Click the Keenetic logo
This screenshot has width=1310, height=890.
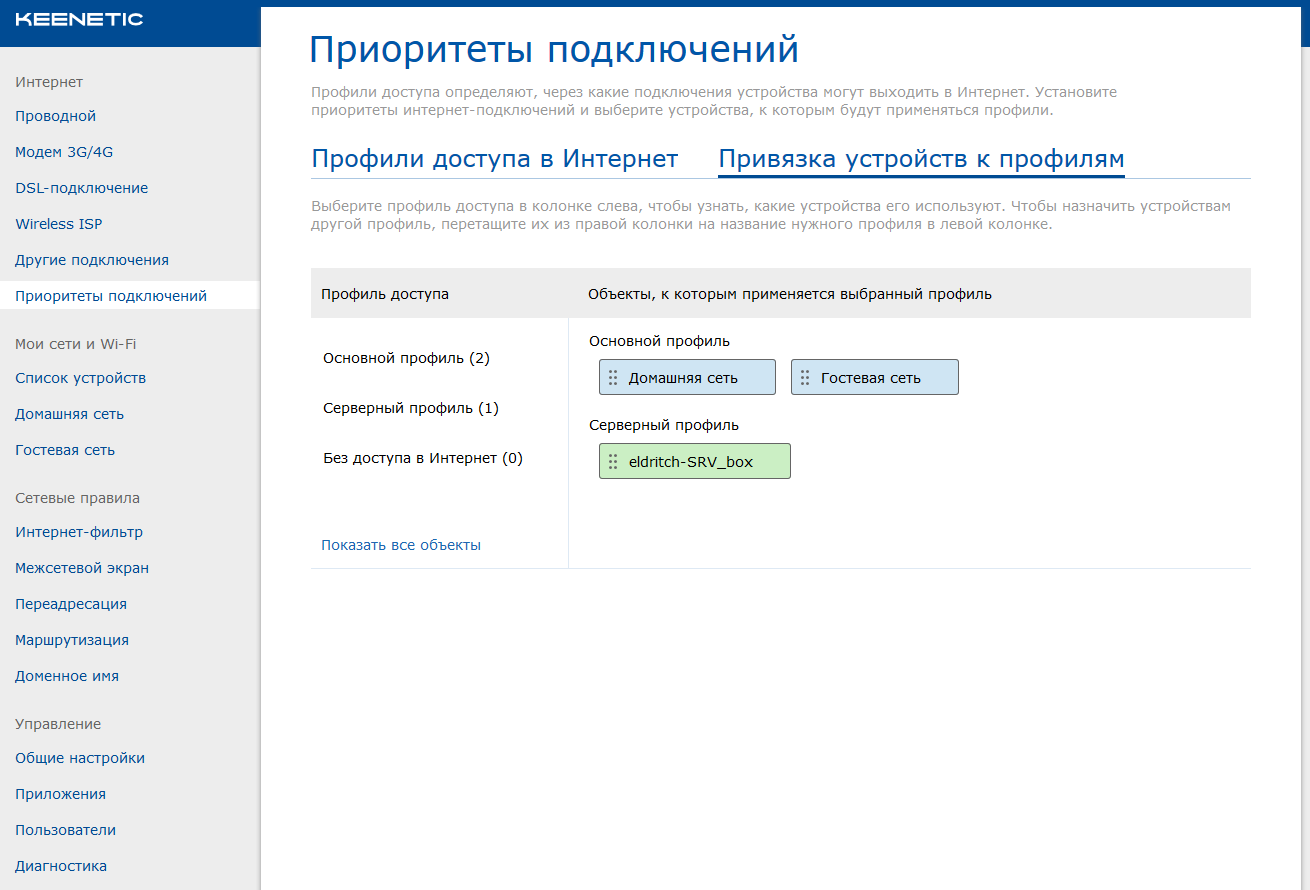pyautogui.click(x=79, y=20)
